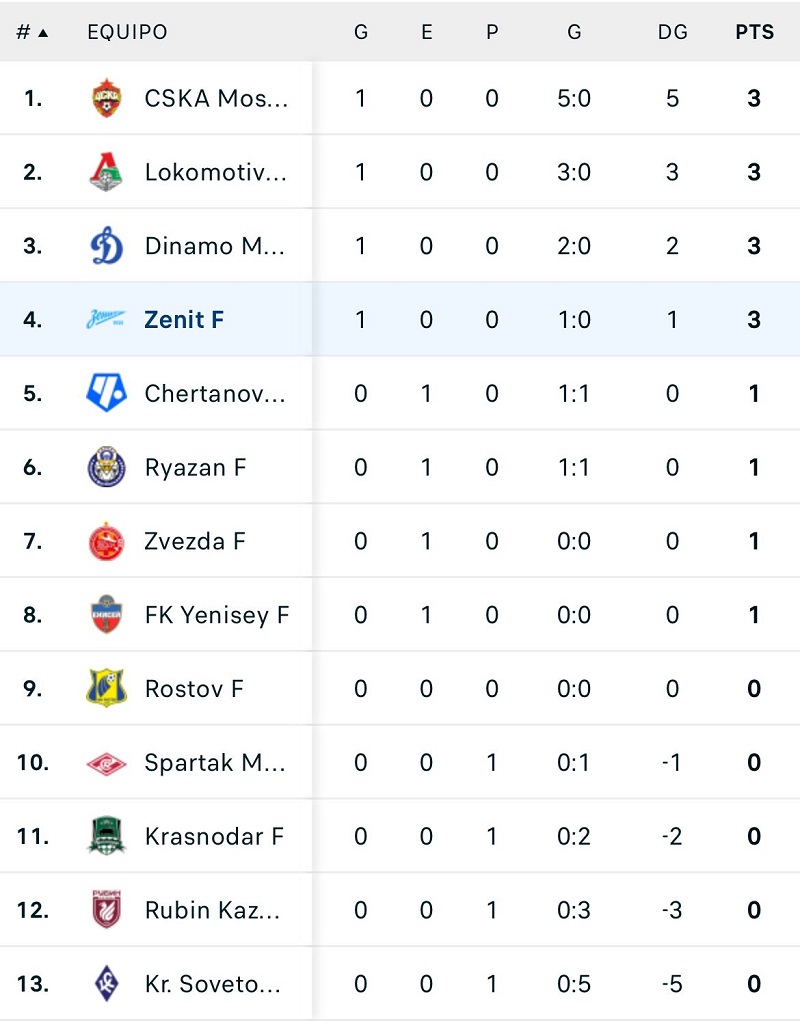Click the CSKA Moscow club crest
The image size is (800, 1023).
click(x=106, y=98)
